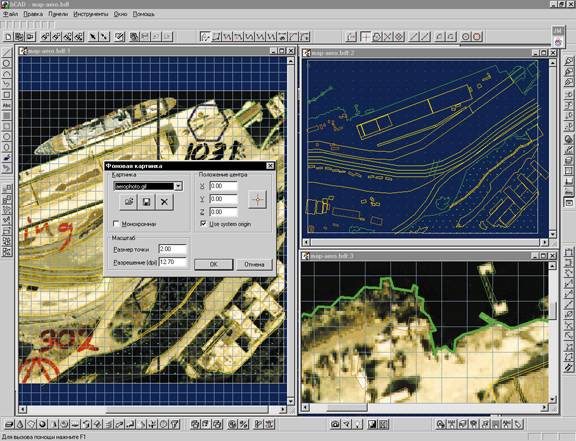
Task: Open the Инструменты menu
Action: 91,14
